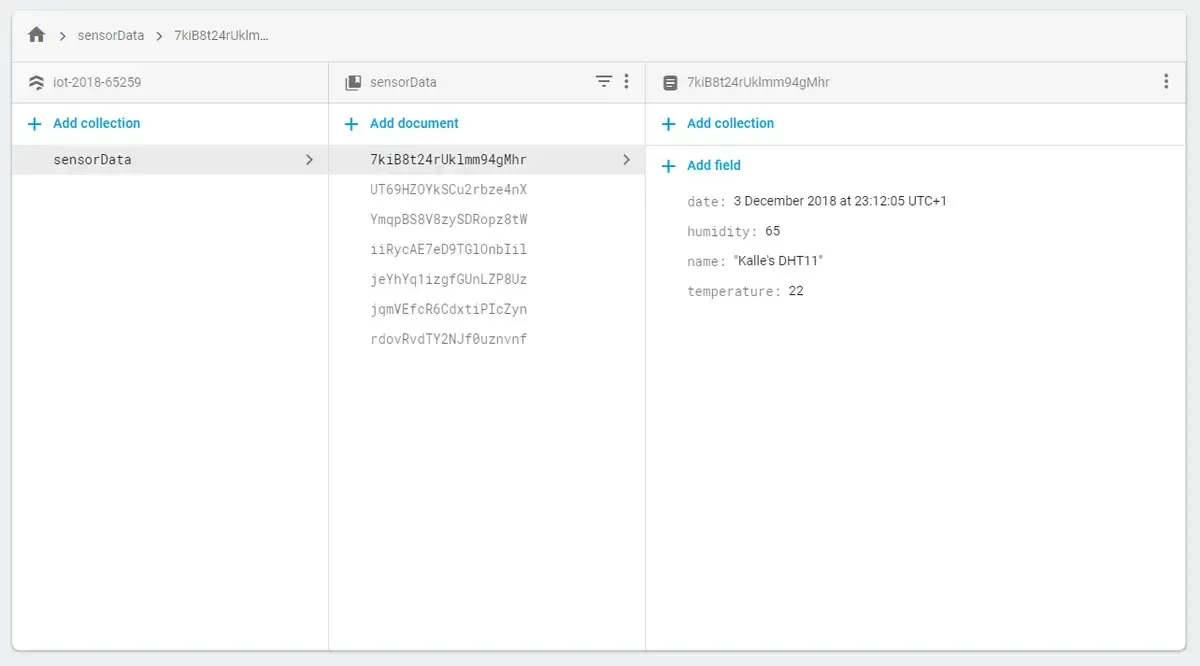Click the Add field link
The image size is (1200, 666).
click(710, 165)
